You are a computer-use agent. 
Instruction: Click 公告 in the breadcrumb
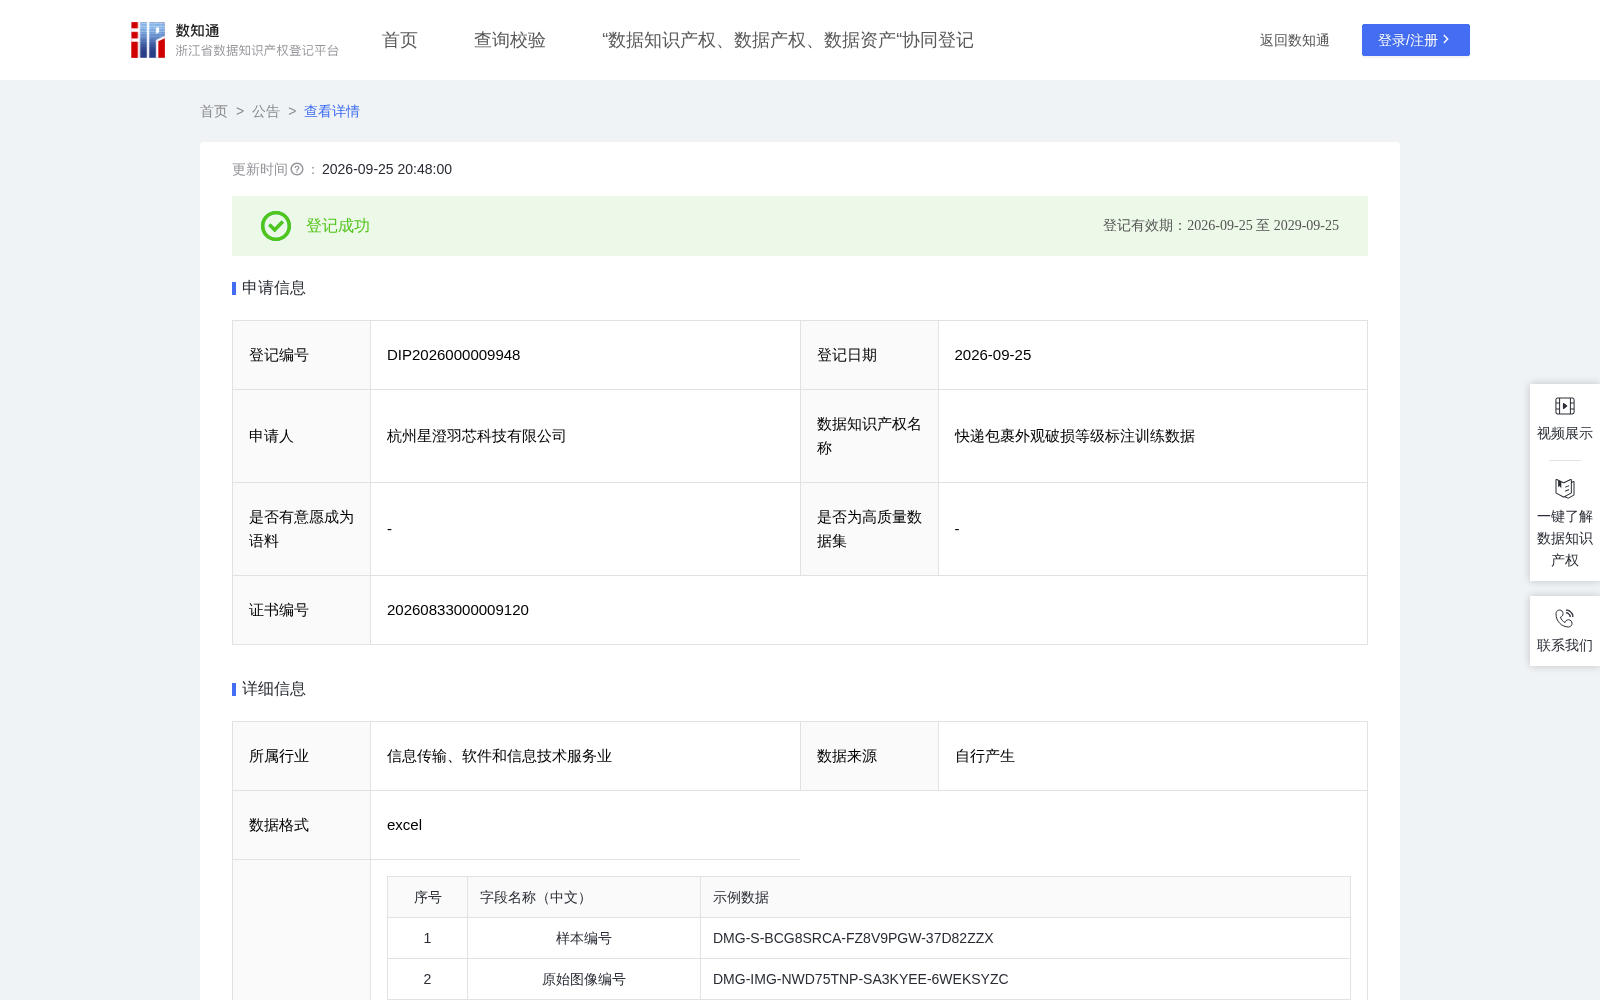266,111
